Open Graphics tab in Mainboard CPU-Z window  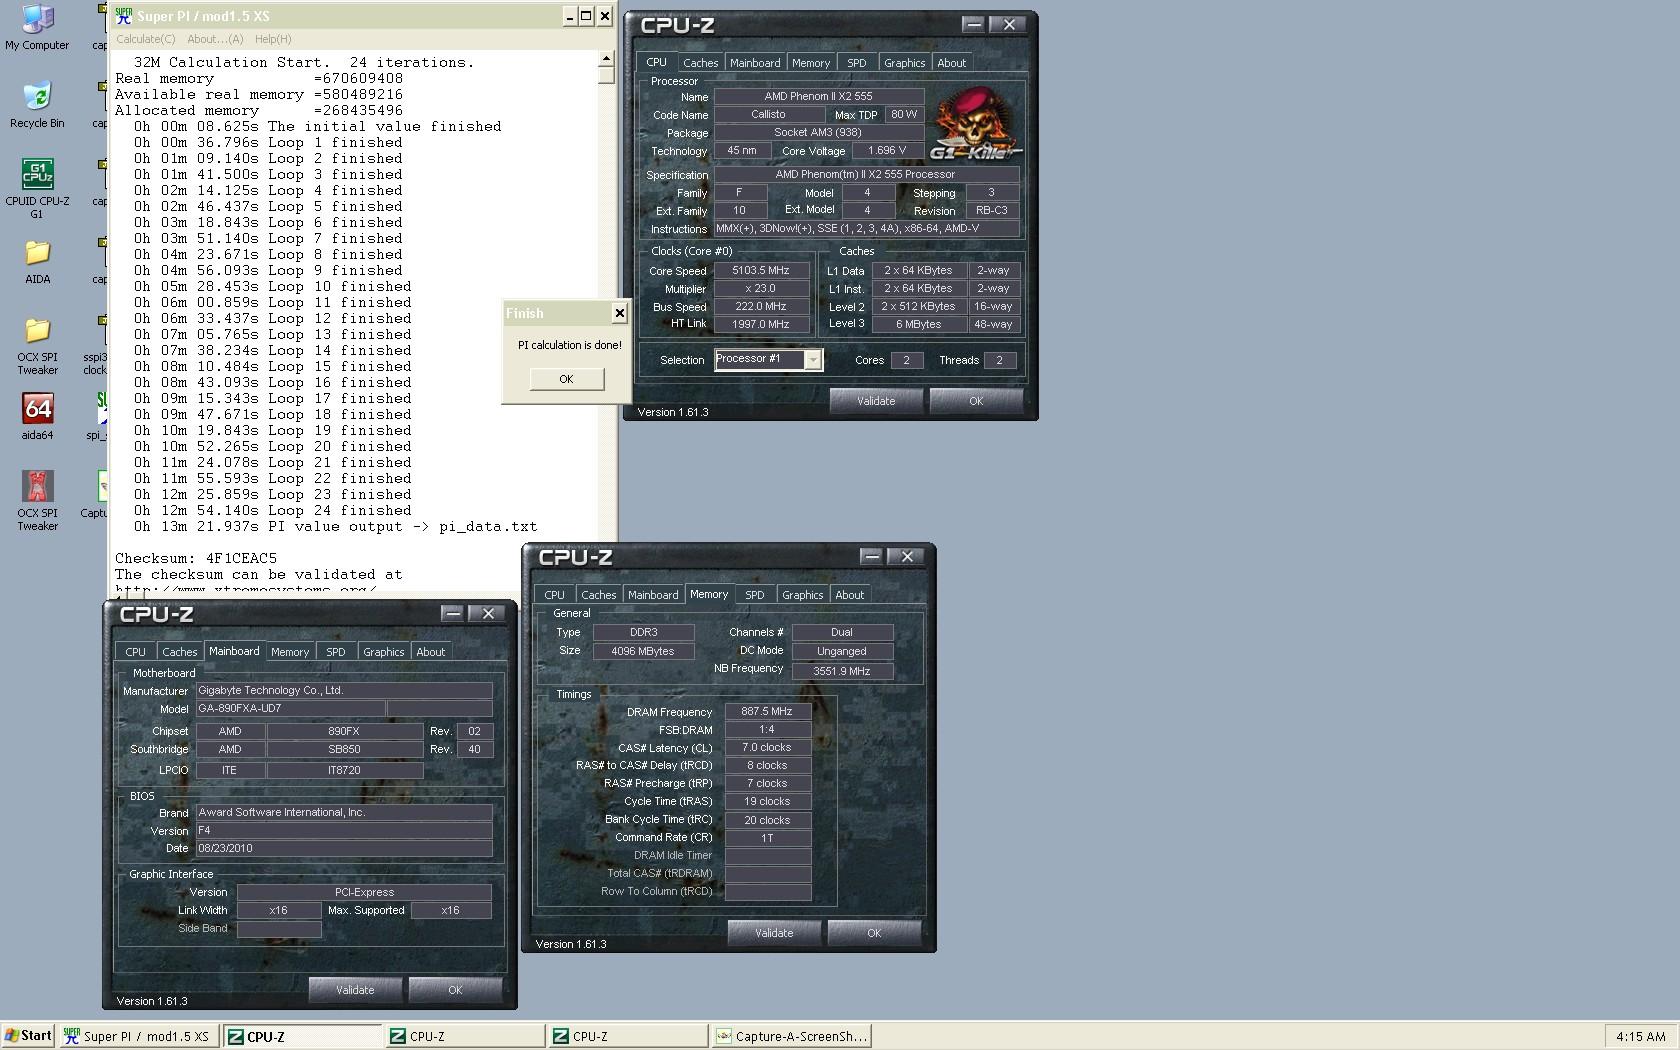(383, 651)
